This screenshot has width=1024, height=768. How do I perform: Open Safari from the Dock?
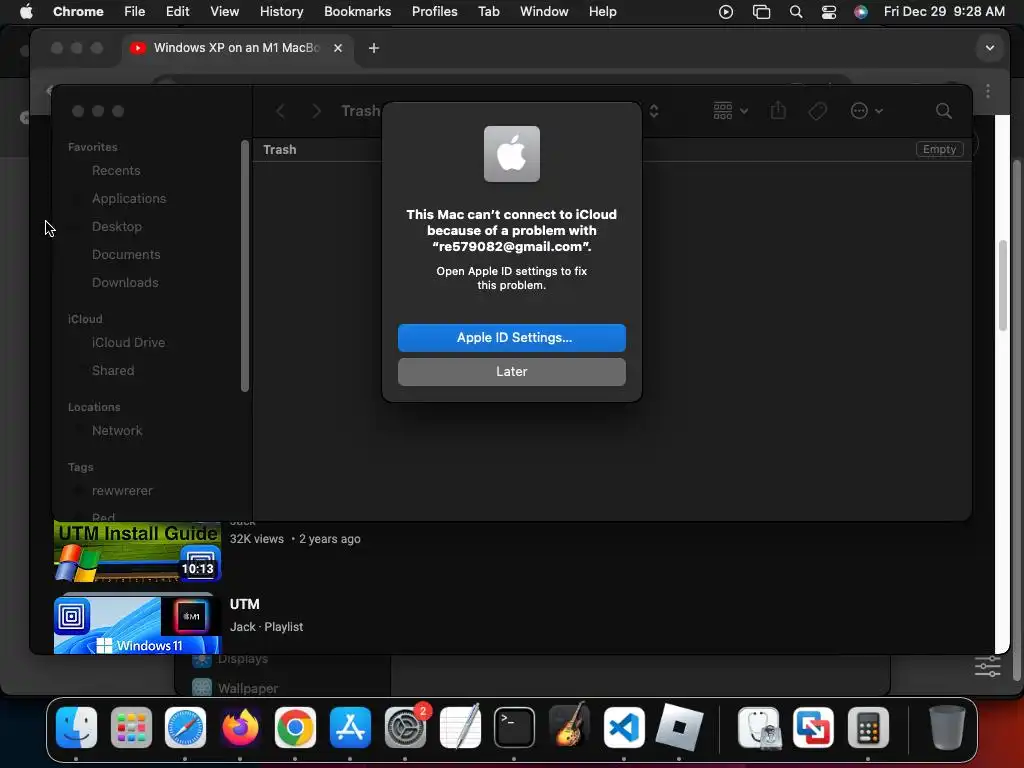click(x=185, y=727)
